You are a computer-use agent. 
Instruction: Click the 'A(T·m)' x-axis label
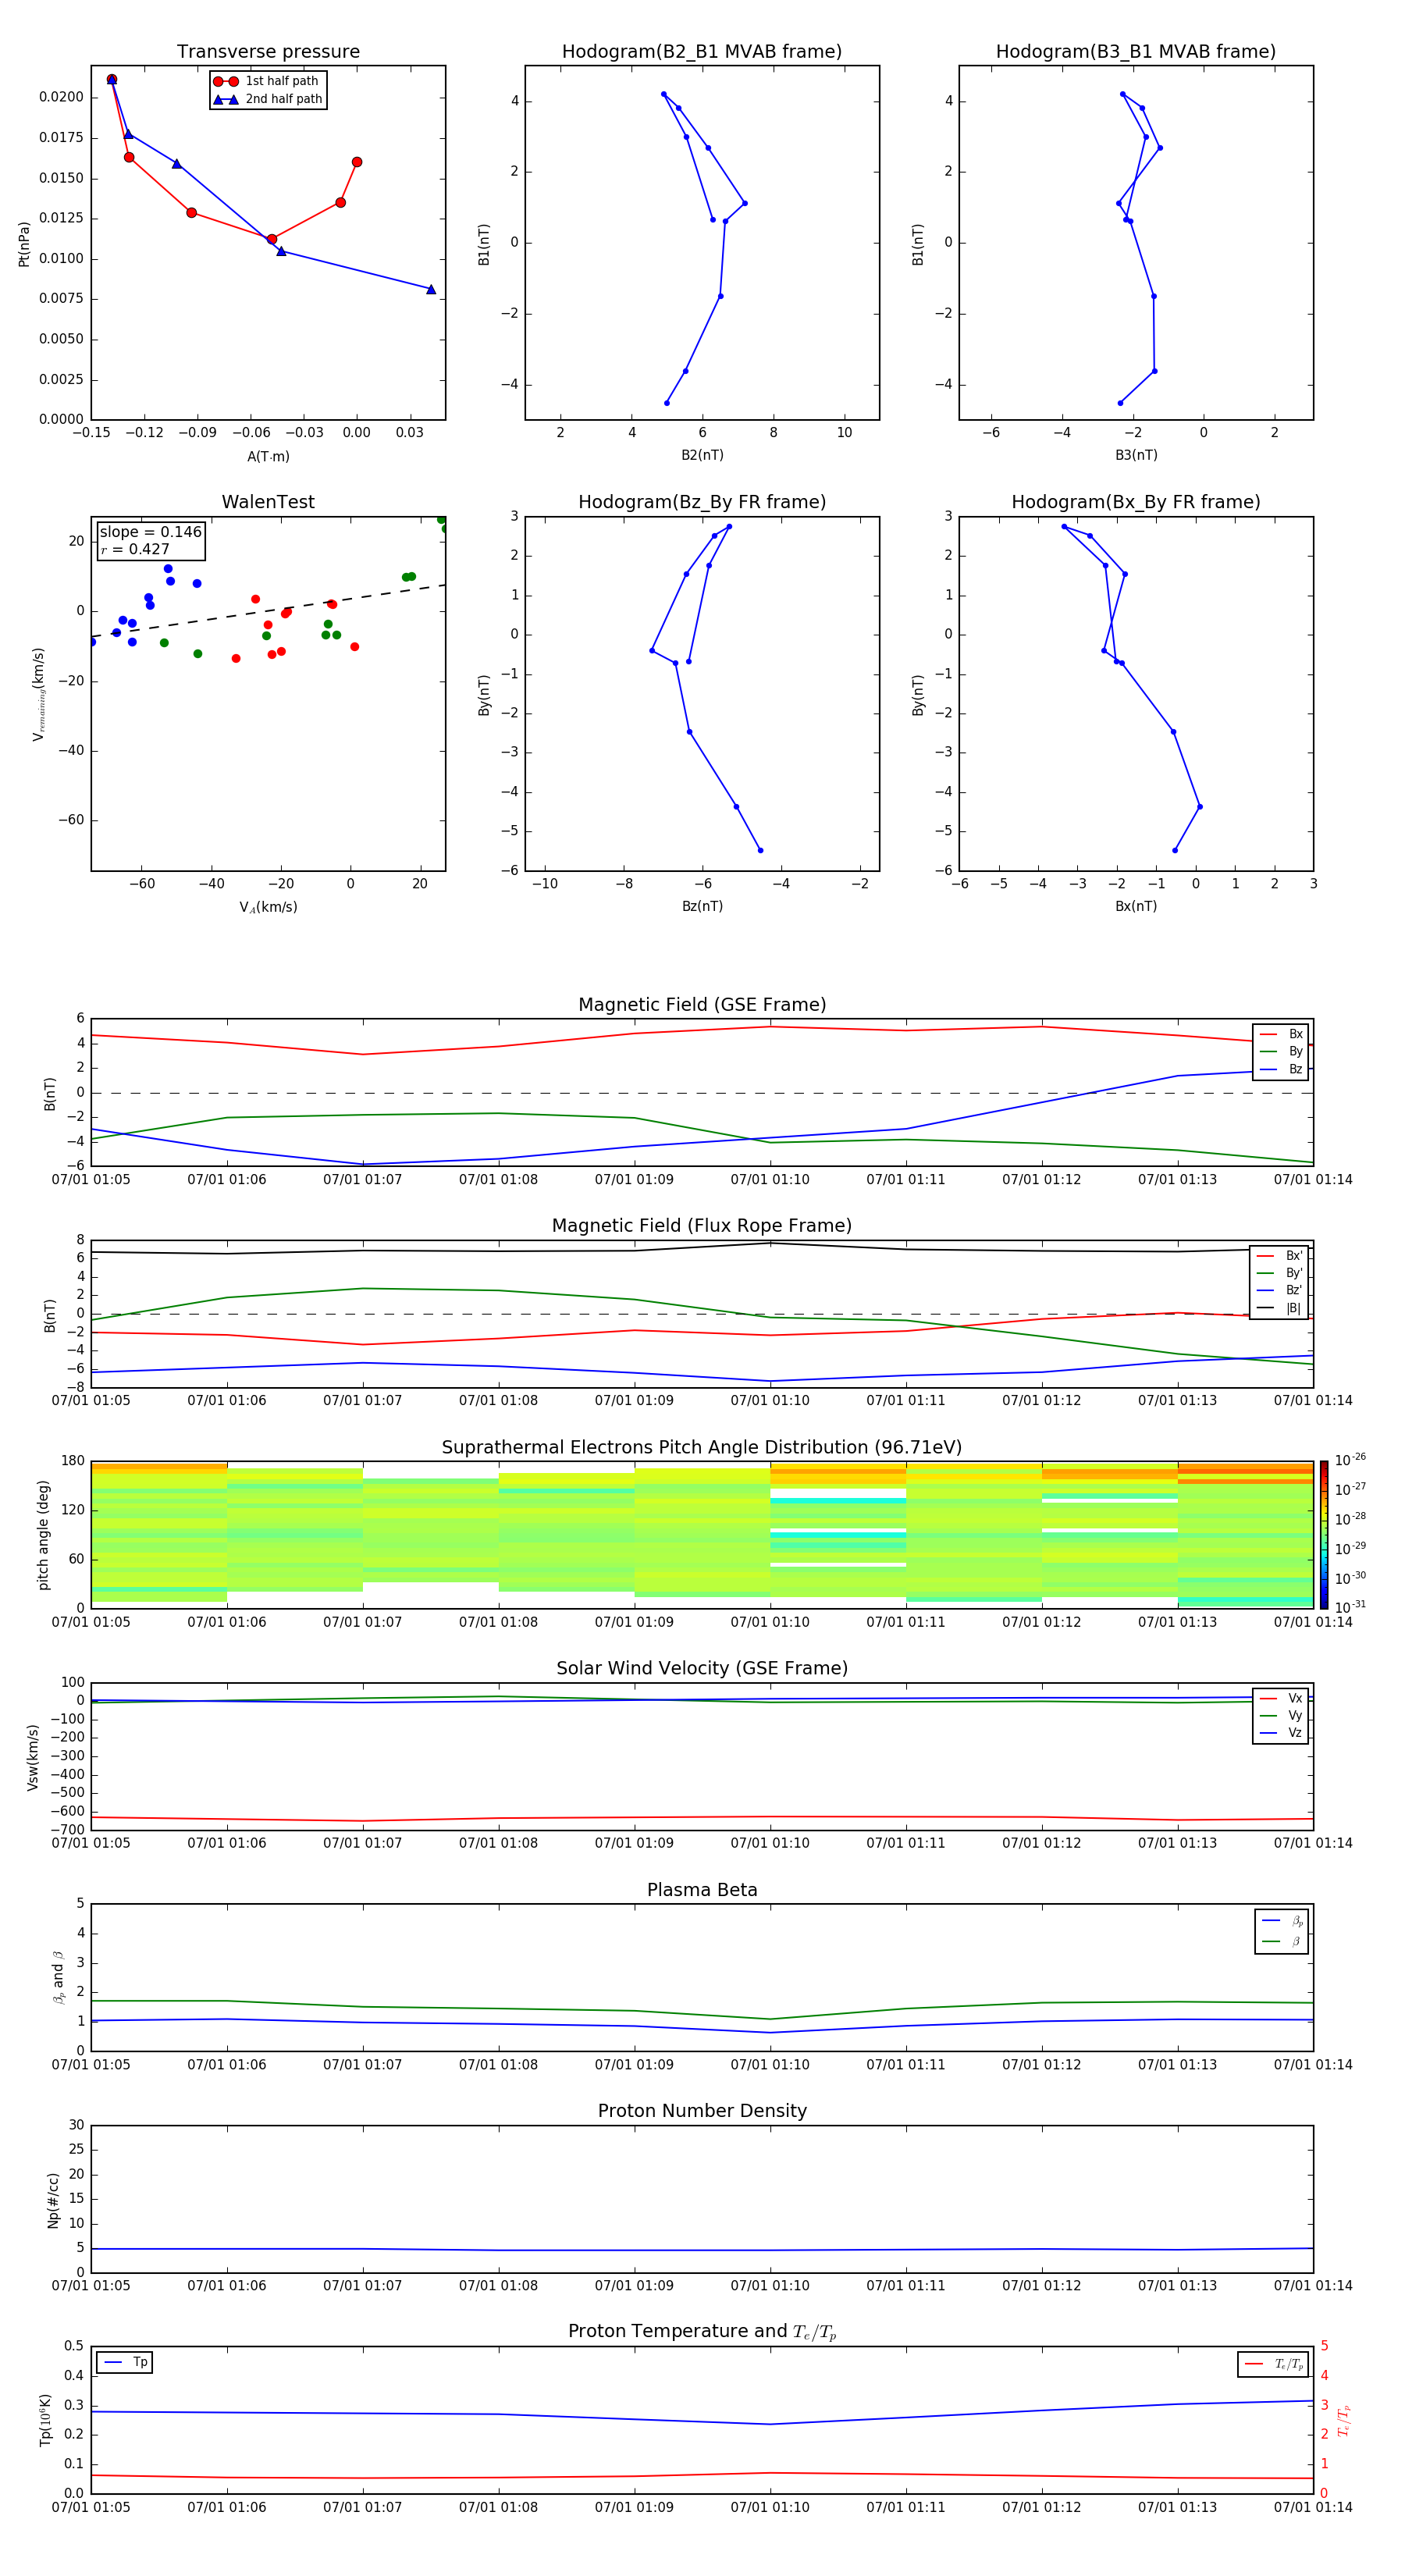point(268,456)
